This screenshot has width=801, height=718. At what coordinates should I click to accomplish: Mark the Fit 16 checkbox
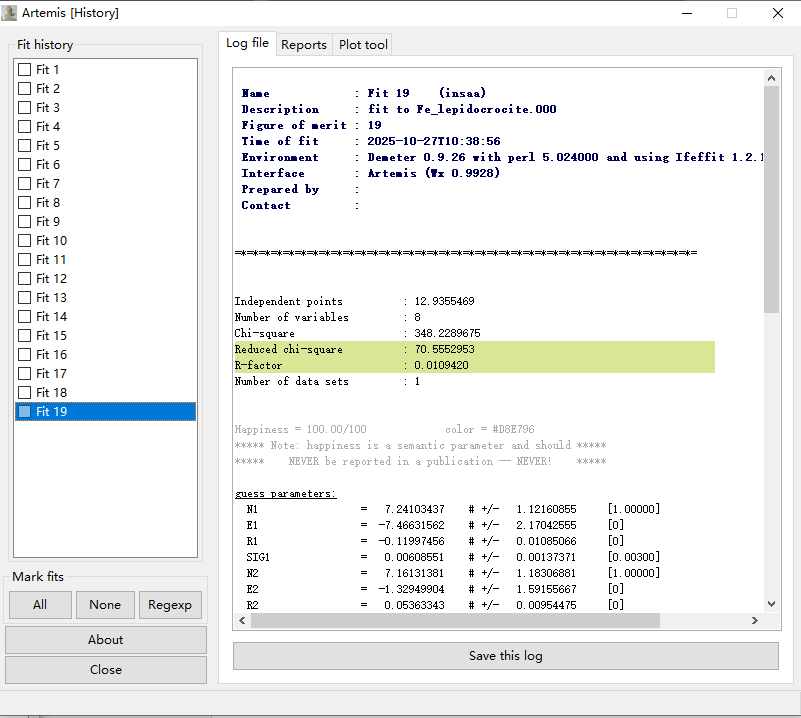[x=24, y=355]
